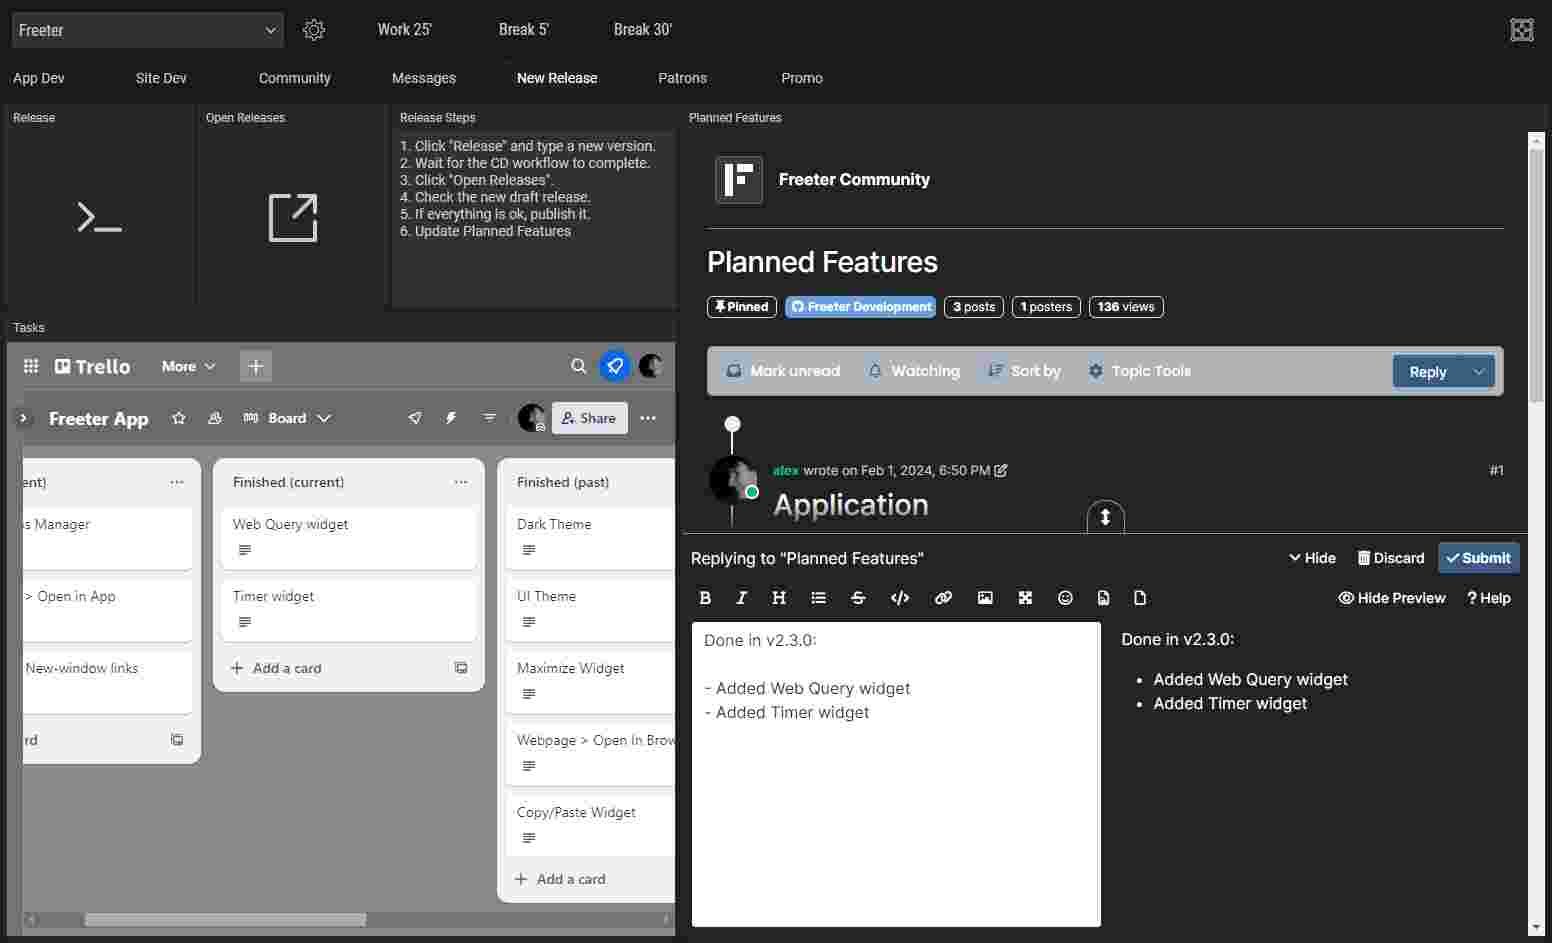The width and height of the screenshot is (1552, 943).
Task: Apply bold formatting in reply editor
Action: (705, 598)
